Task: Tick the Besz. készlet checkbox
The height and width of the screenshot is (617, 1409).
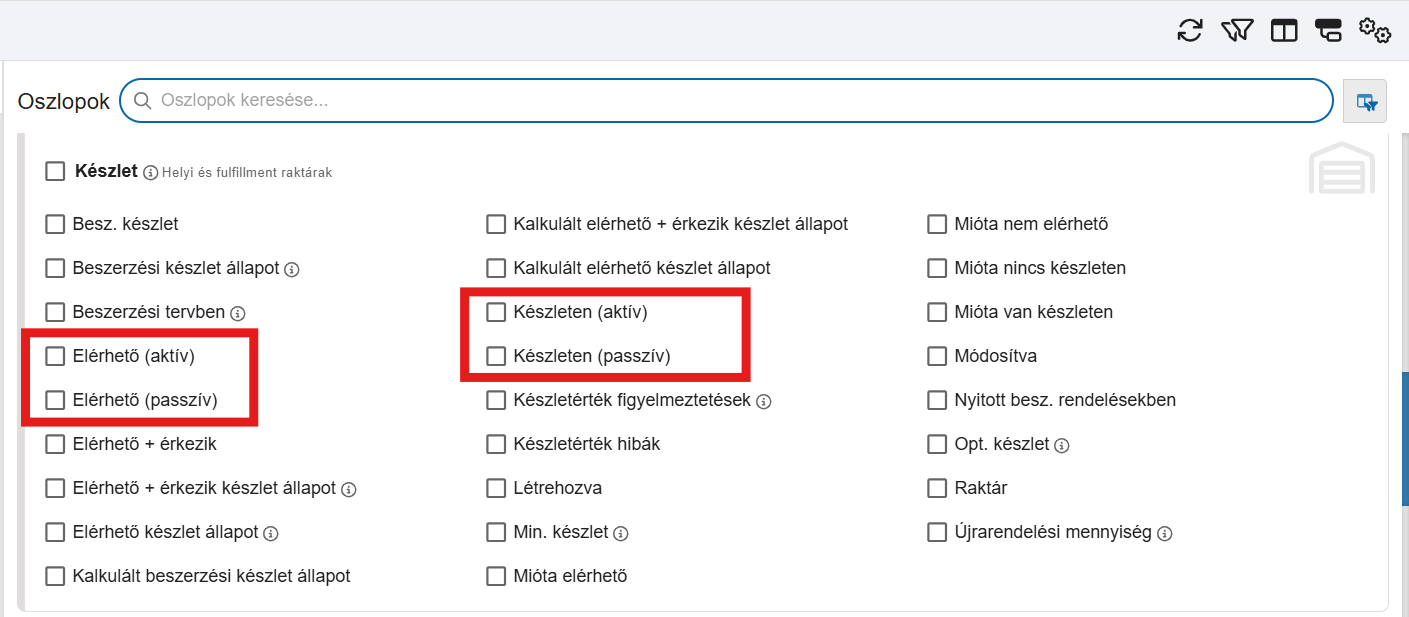Action: (55, 224)
